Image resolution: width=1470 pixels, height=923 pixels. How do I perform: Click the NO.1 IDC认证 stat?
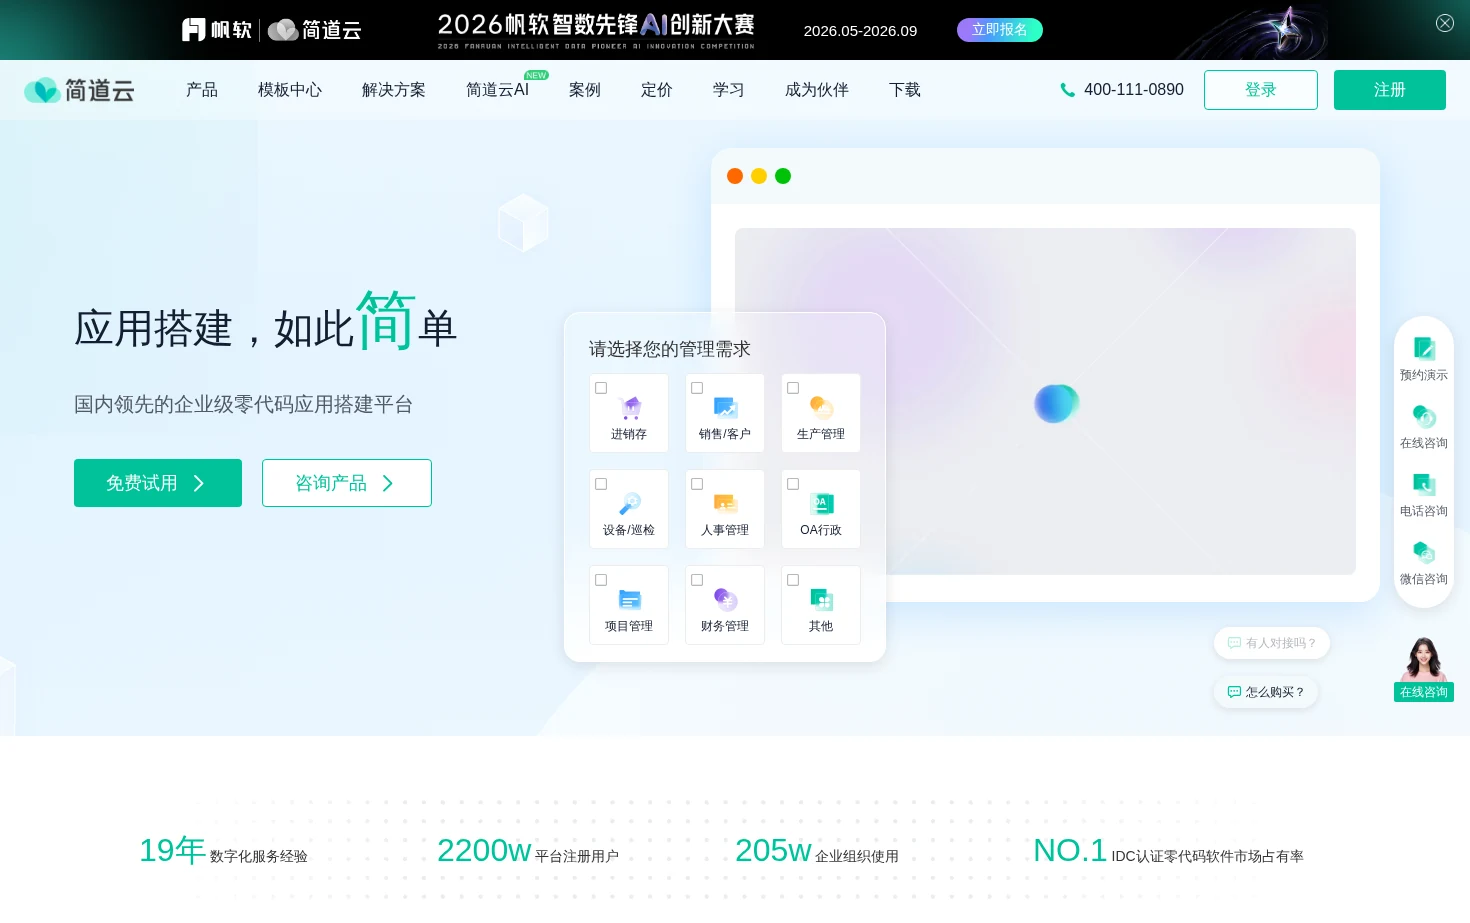pos(1168,851)
